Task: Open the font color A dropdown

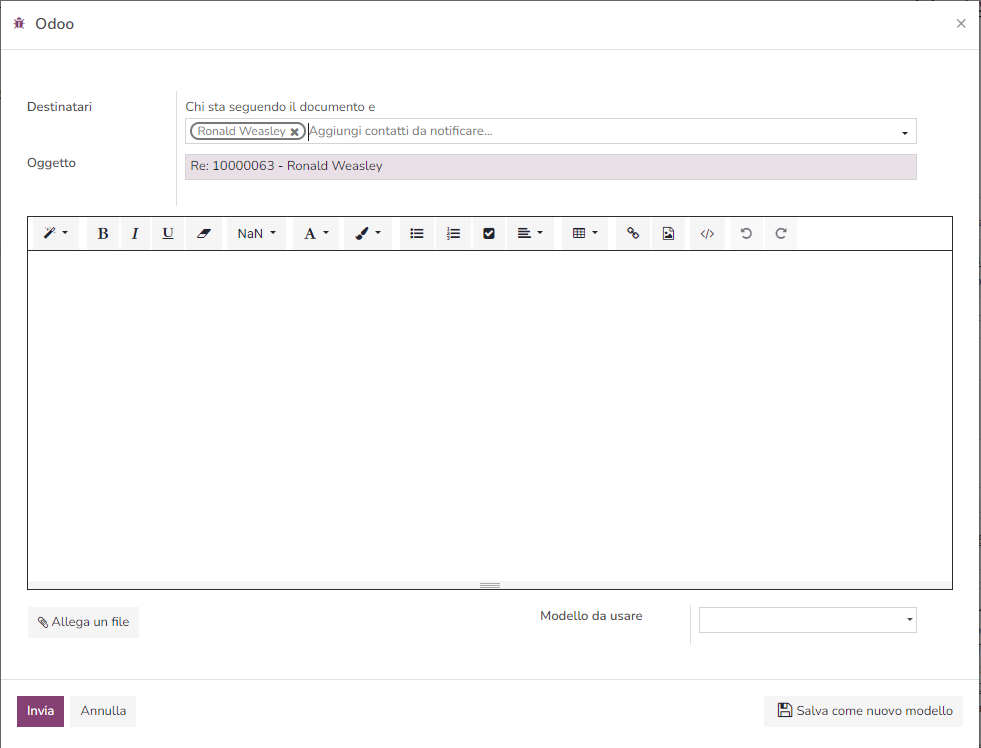Action: 315,233
